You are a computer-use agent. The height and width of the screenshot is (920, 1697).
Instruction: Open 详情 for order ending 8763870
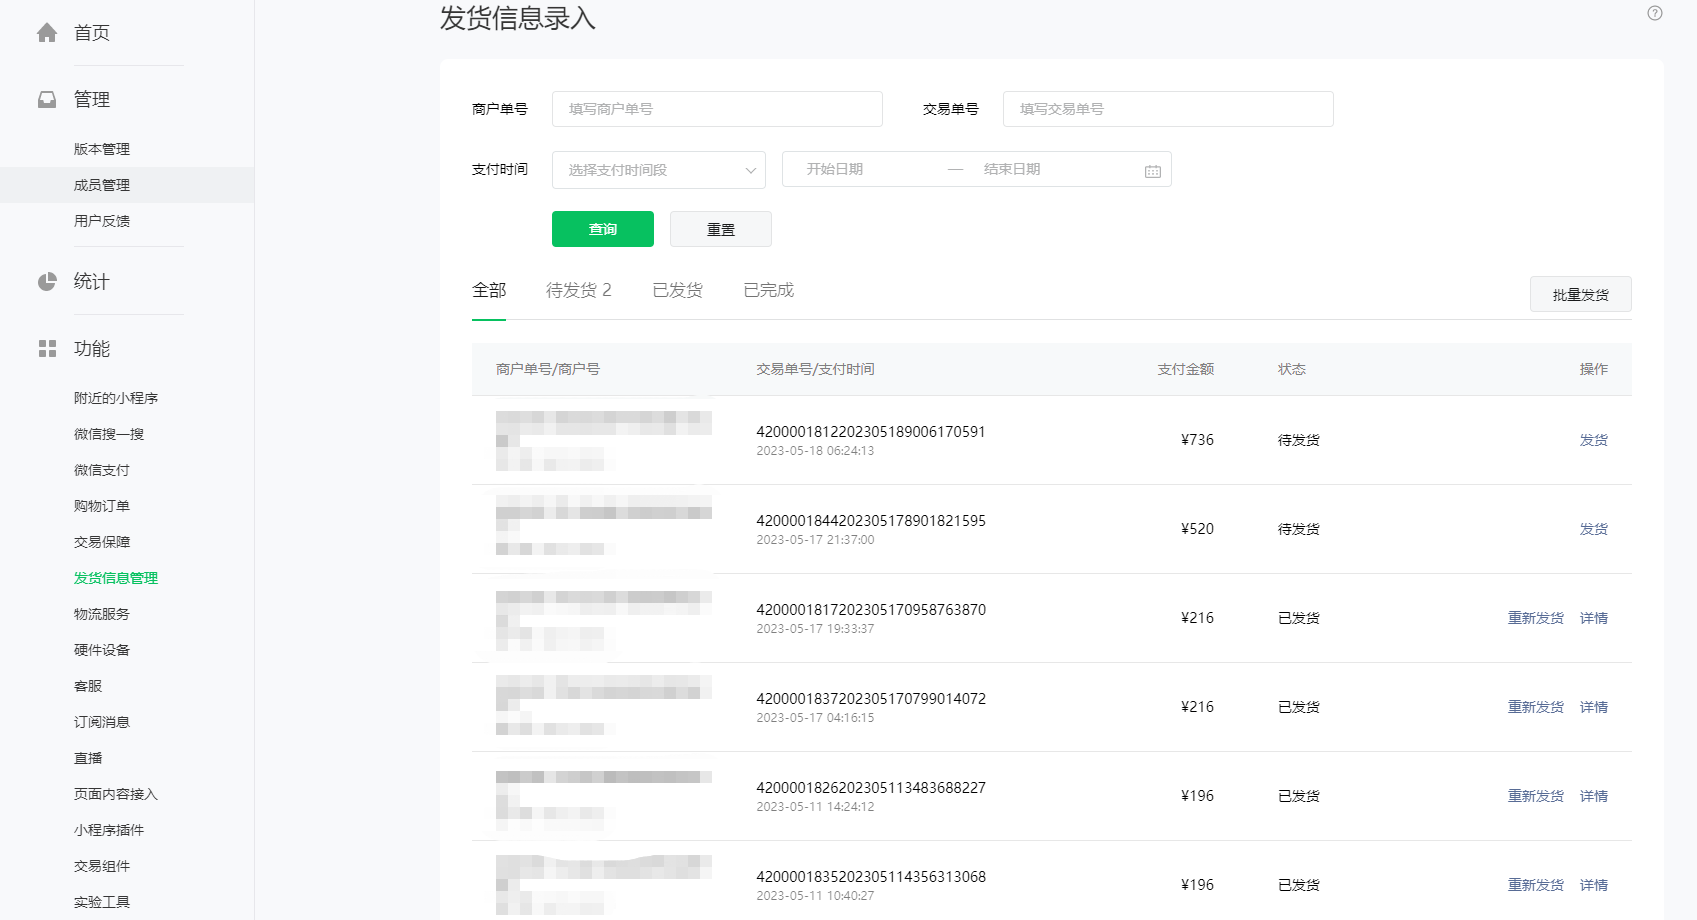click(1594, 618)
